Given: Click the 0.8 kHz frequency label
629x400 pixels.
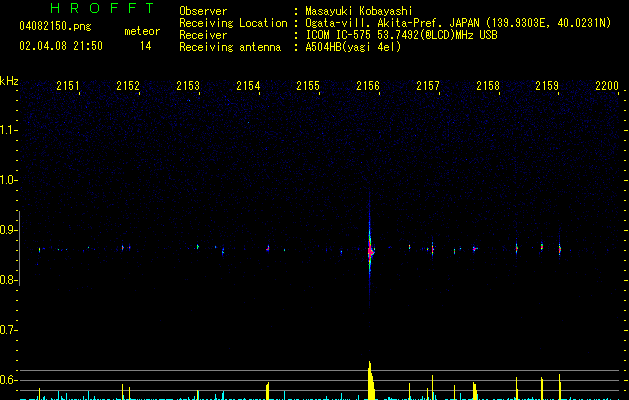Looking at the screenshot, I should tap(8, 280).
